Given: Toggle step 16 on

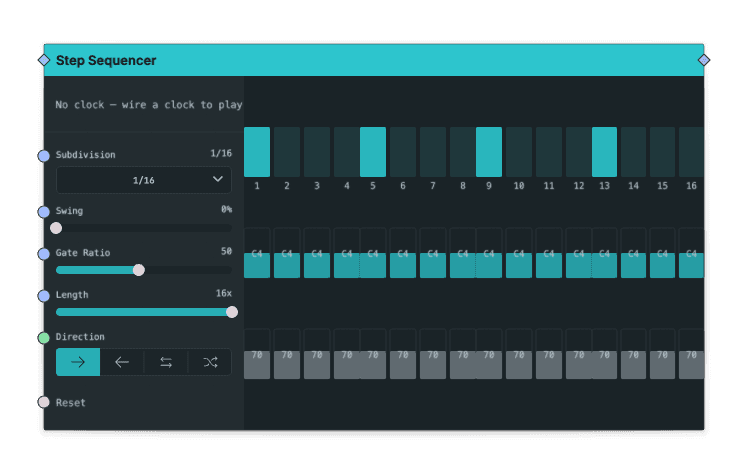Looking at the screenshot, I should (691, 152).
